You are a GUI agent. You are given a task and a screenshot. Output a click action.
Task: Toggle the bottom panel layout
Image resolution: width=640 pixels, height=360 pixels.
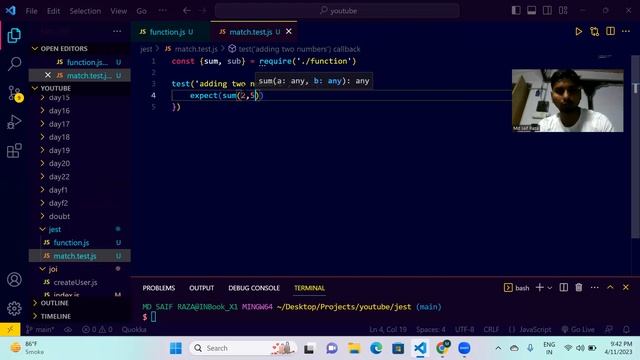(531, 11)
